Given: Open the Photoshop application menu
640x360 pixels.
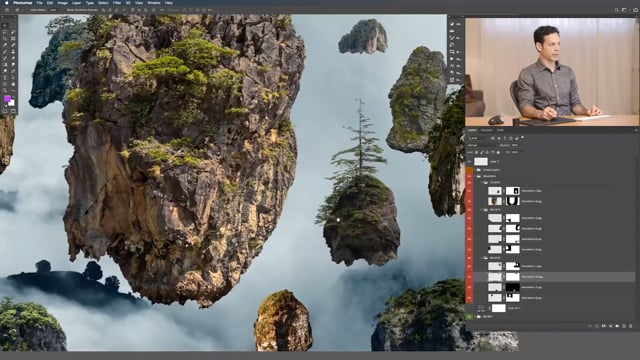Looking at the screenshot, I should (23, 3).
